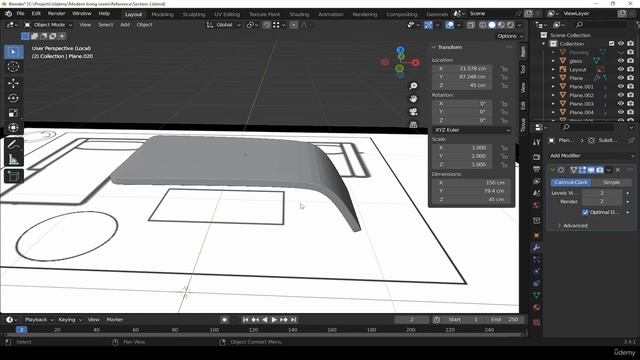640x360 pixels.
Task: Open Global transform orientation dropdown
Action: (x=224, y=25)
